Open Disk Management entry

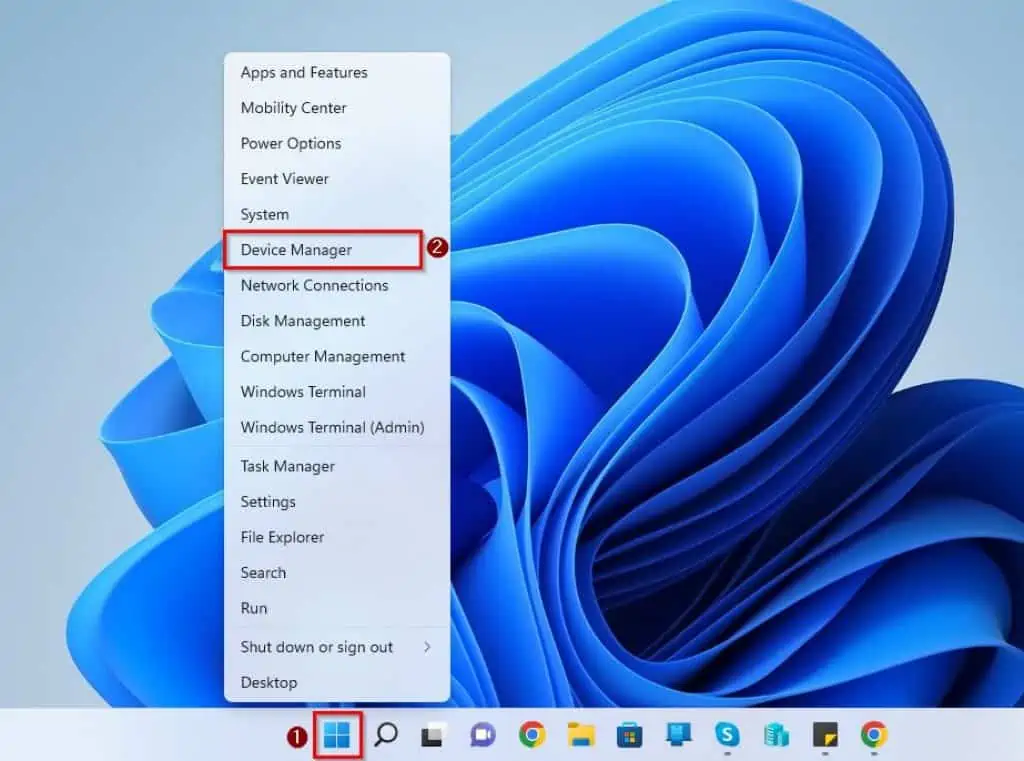click(x=301, y=321)
